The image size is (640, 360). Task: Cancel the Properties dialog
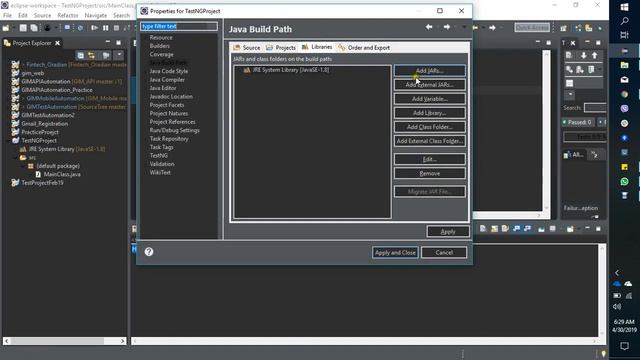coord(444,253)
